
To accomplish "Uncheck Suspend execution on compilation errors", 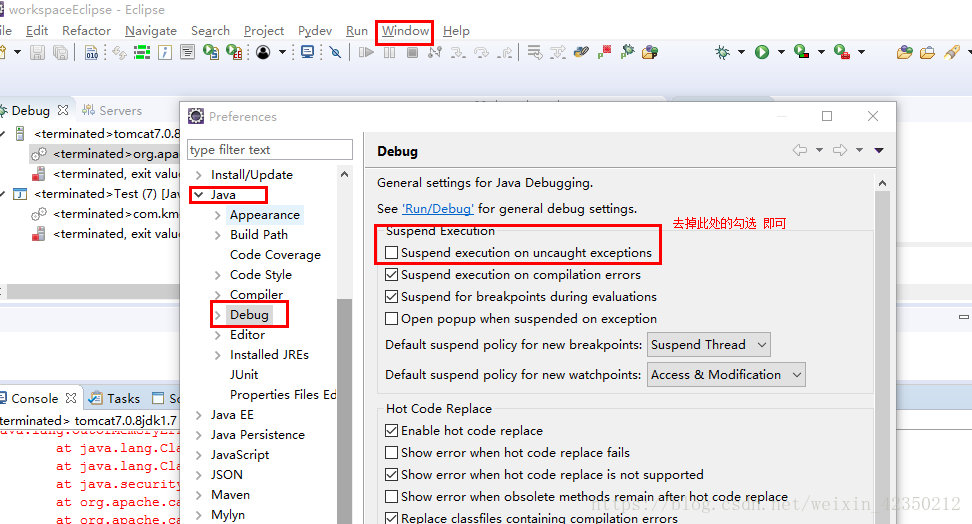I will [391, 275].
